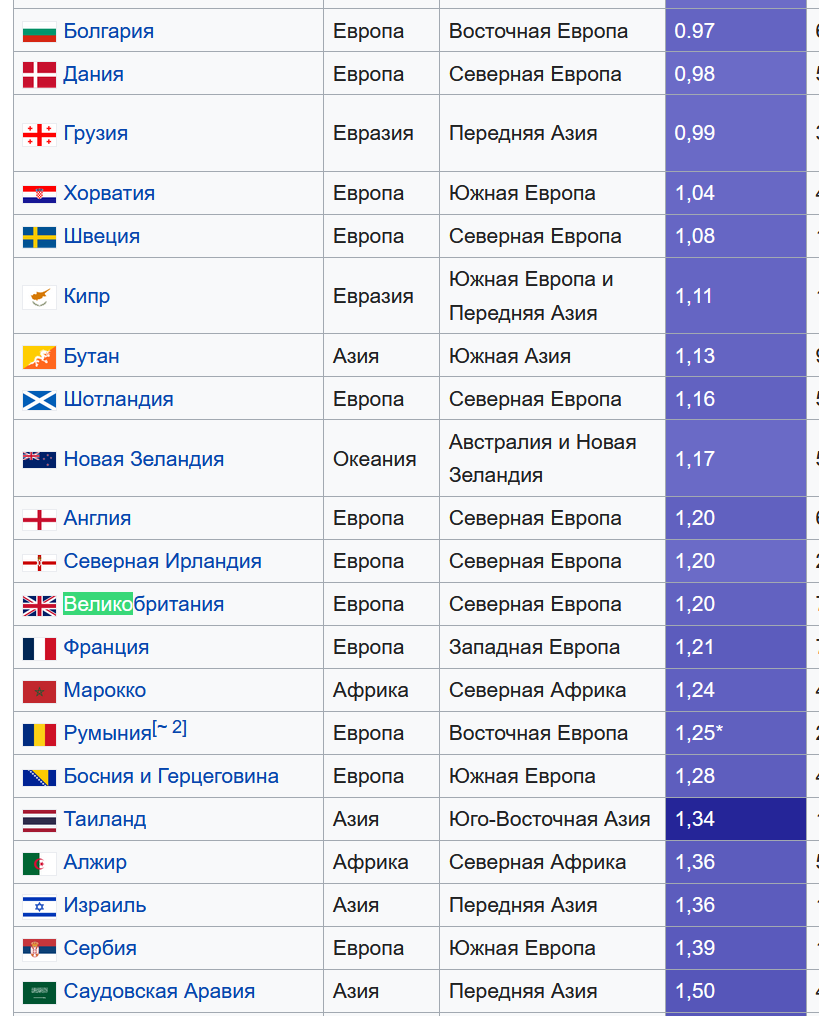Click the Bhutan flag icon
The width and height of the screenshot is (819, 1016).
[39, 357]
